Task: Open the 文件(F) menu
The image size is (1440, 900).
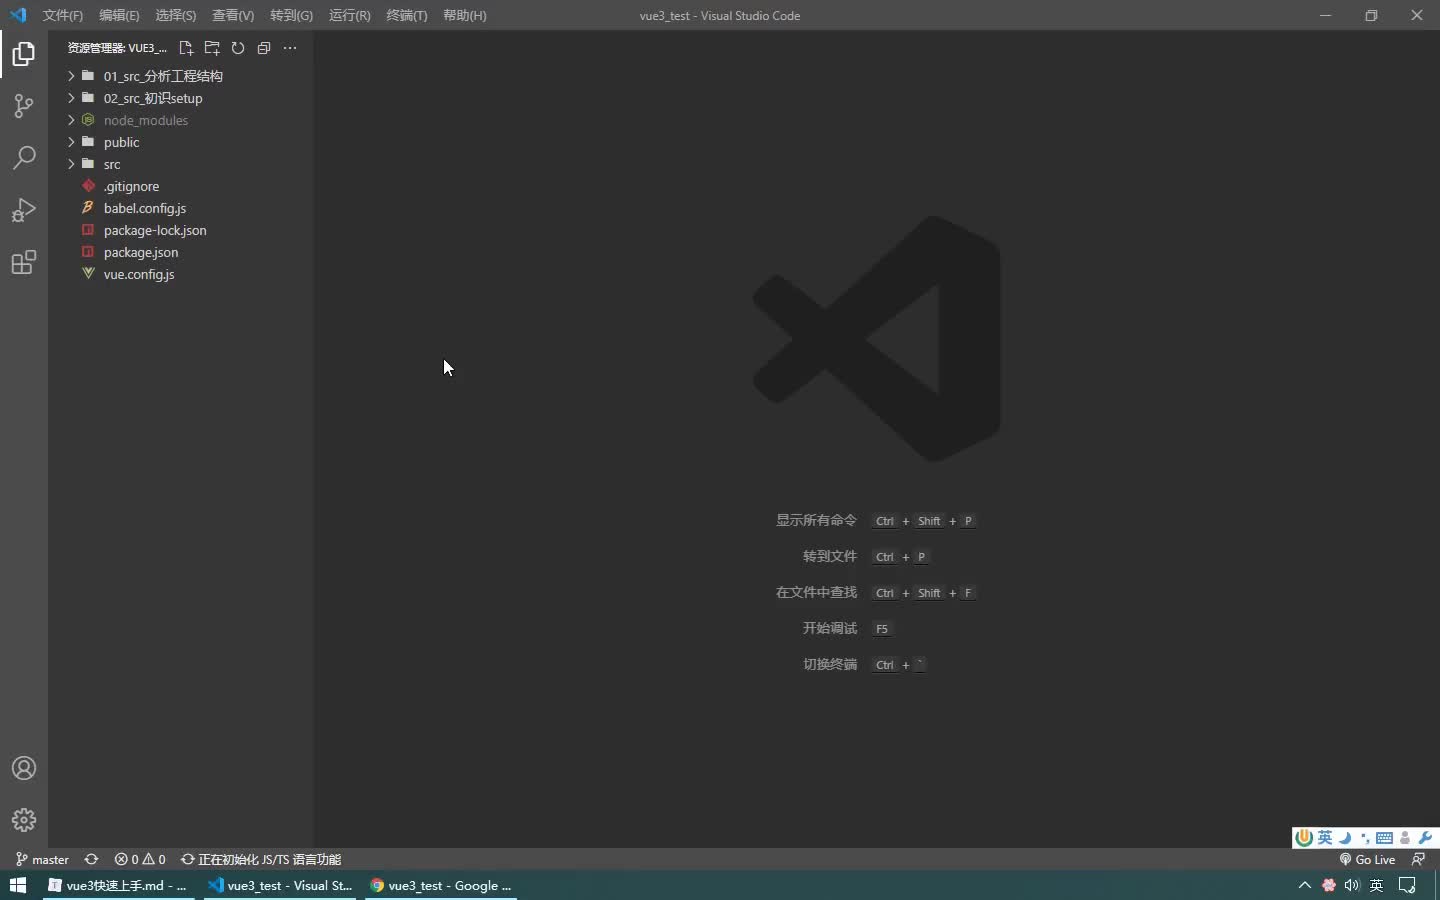Action: click(63, 15)
